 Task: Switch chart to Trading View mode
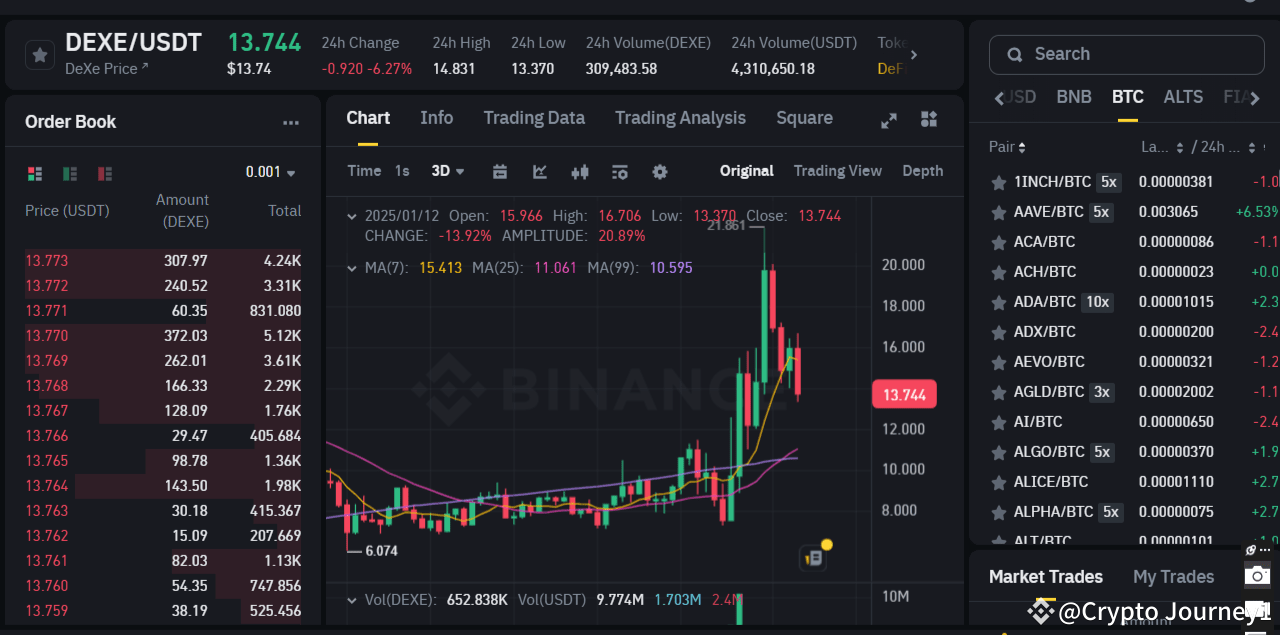(837, 171)
